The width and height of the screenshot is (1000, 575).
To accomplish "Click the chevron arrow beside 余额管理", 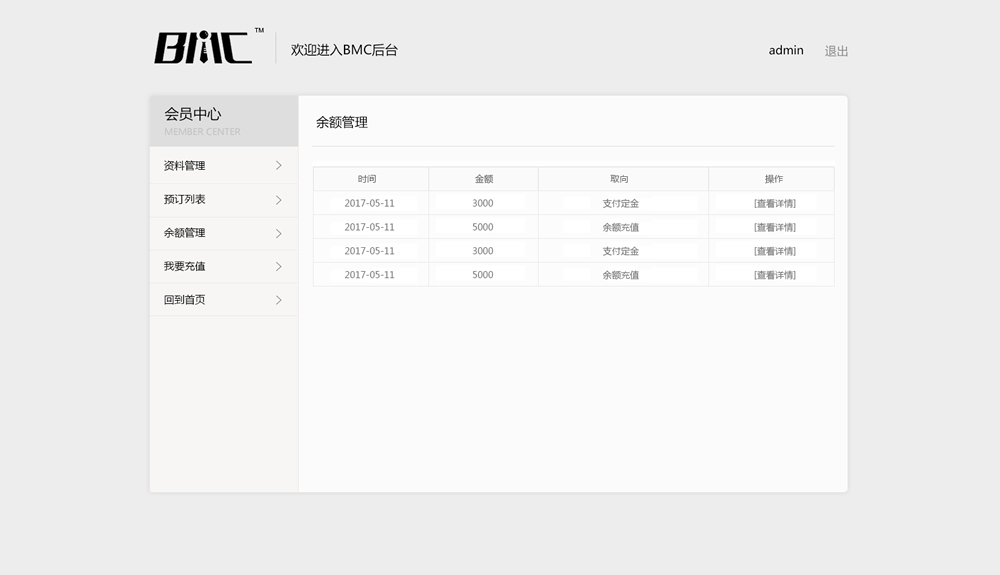I will (x=278, y=233).
